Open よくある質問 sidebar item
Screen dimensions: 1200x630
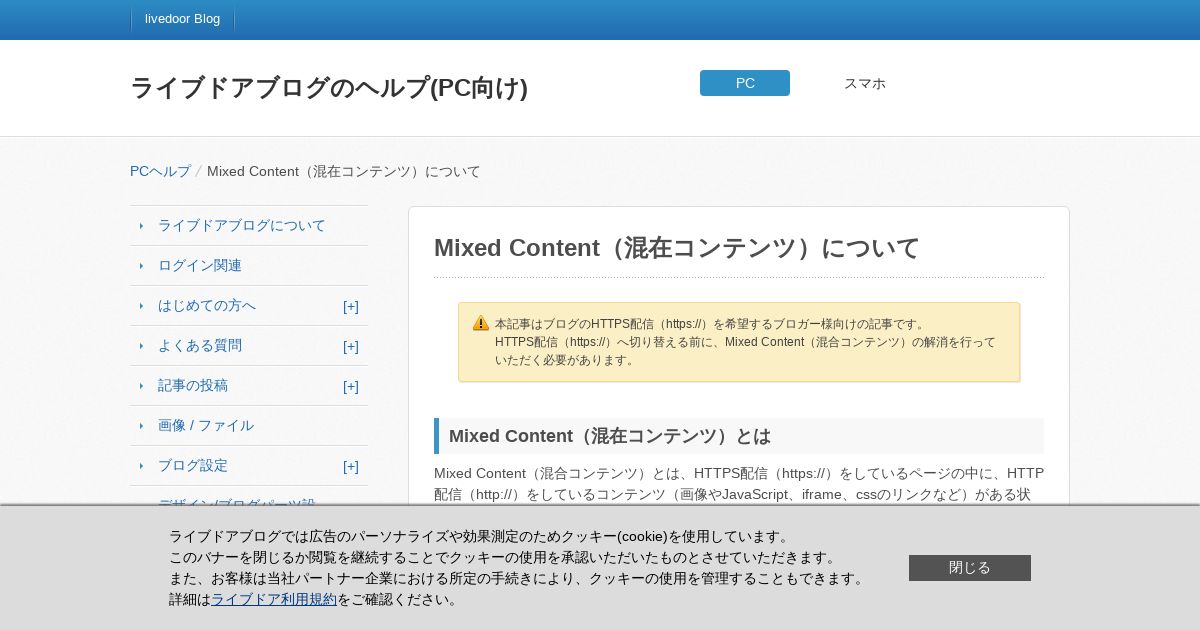(200, 345)
